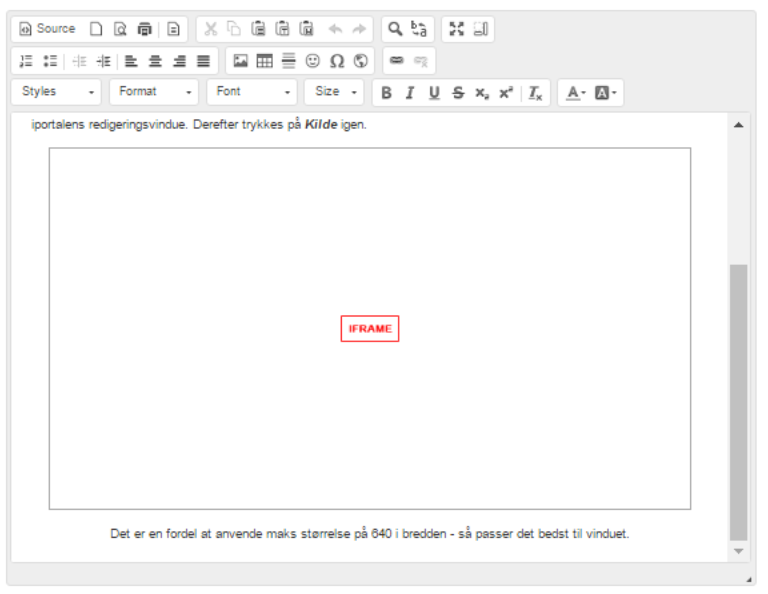
Task: Undo the last change
Action: (335, 29)
